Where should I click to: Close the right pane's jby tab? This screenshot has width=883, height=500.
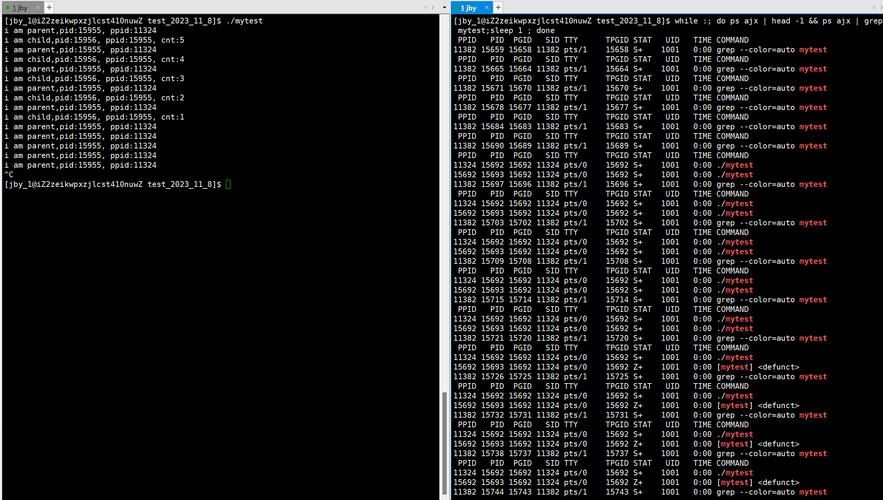(485, 7)
